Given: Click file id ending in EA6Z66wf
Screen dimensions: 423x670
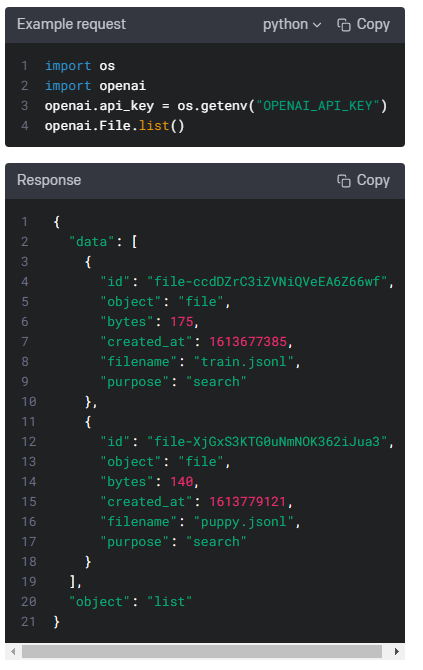Looking at the screenshot, I should (x=267, y=282).
